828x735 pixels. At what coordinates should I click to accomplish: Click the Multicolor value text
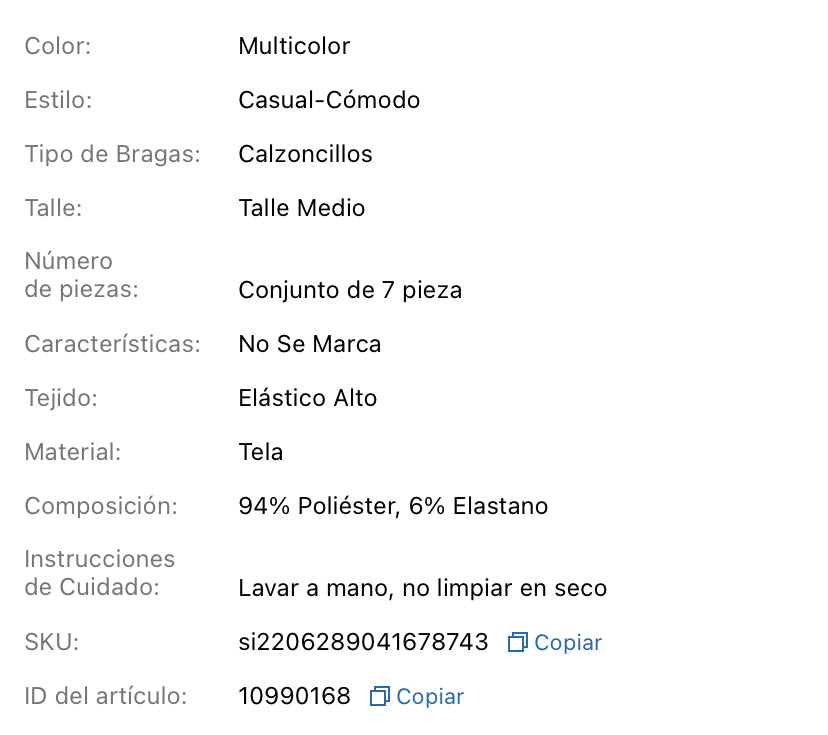point(294,46)
